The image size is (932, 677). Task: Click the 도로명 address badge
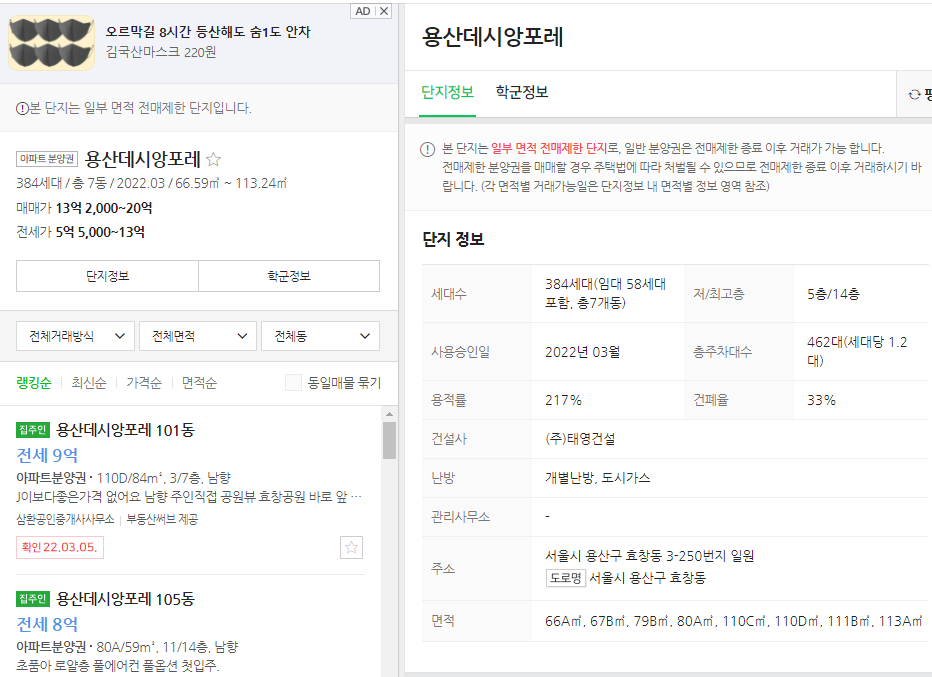click(x=566, y=578)
